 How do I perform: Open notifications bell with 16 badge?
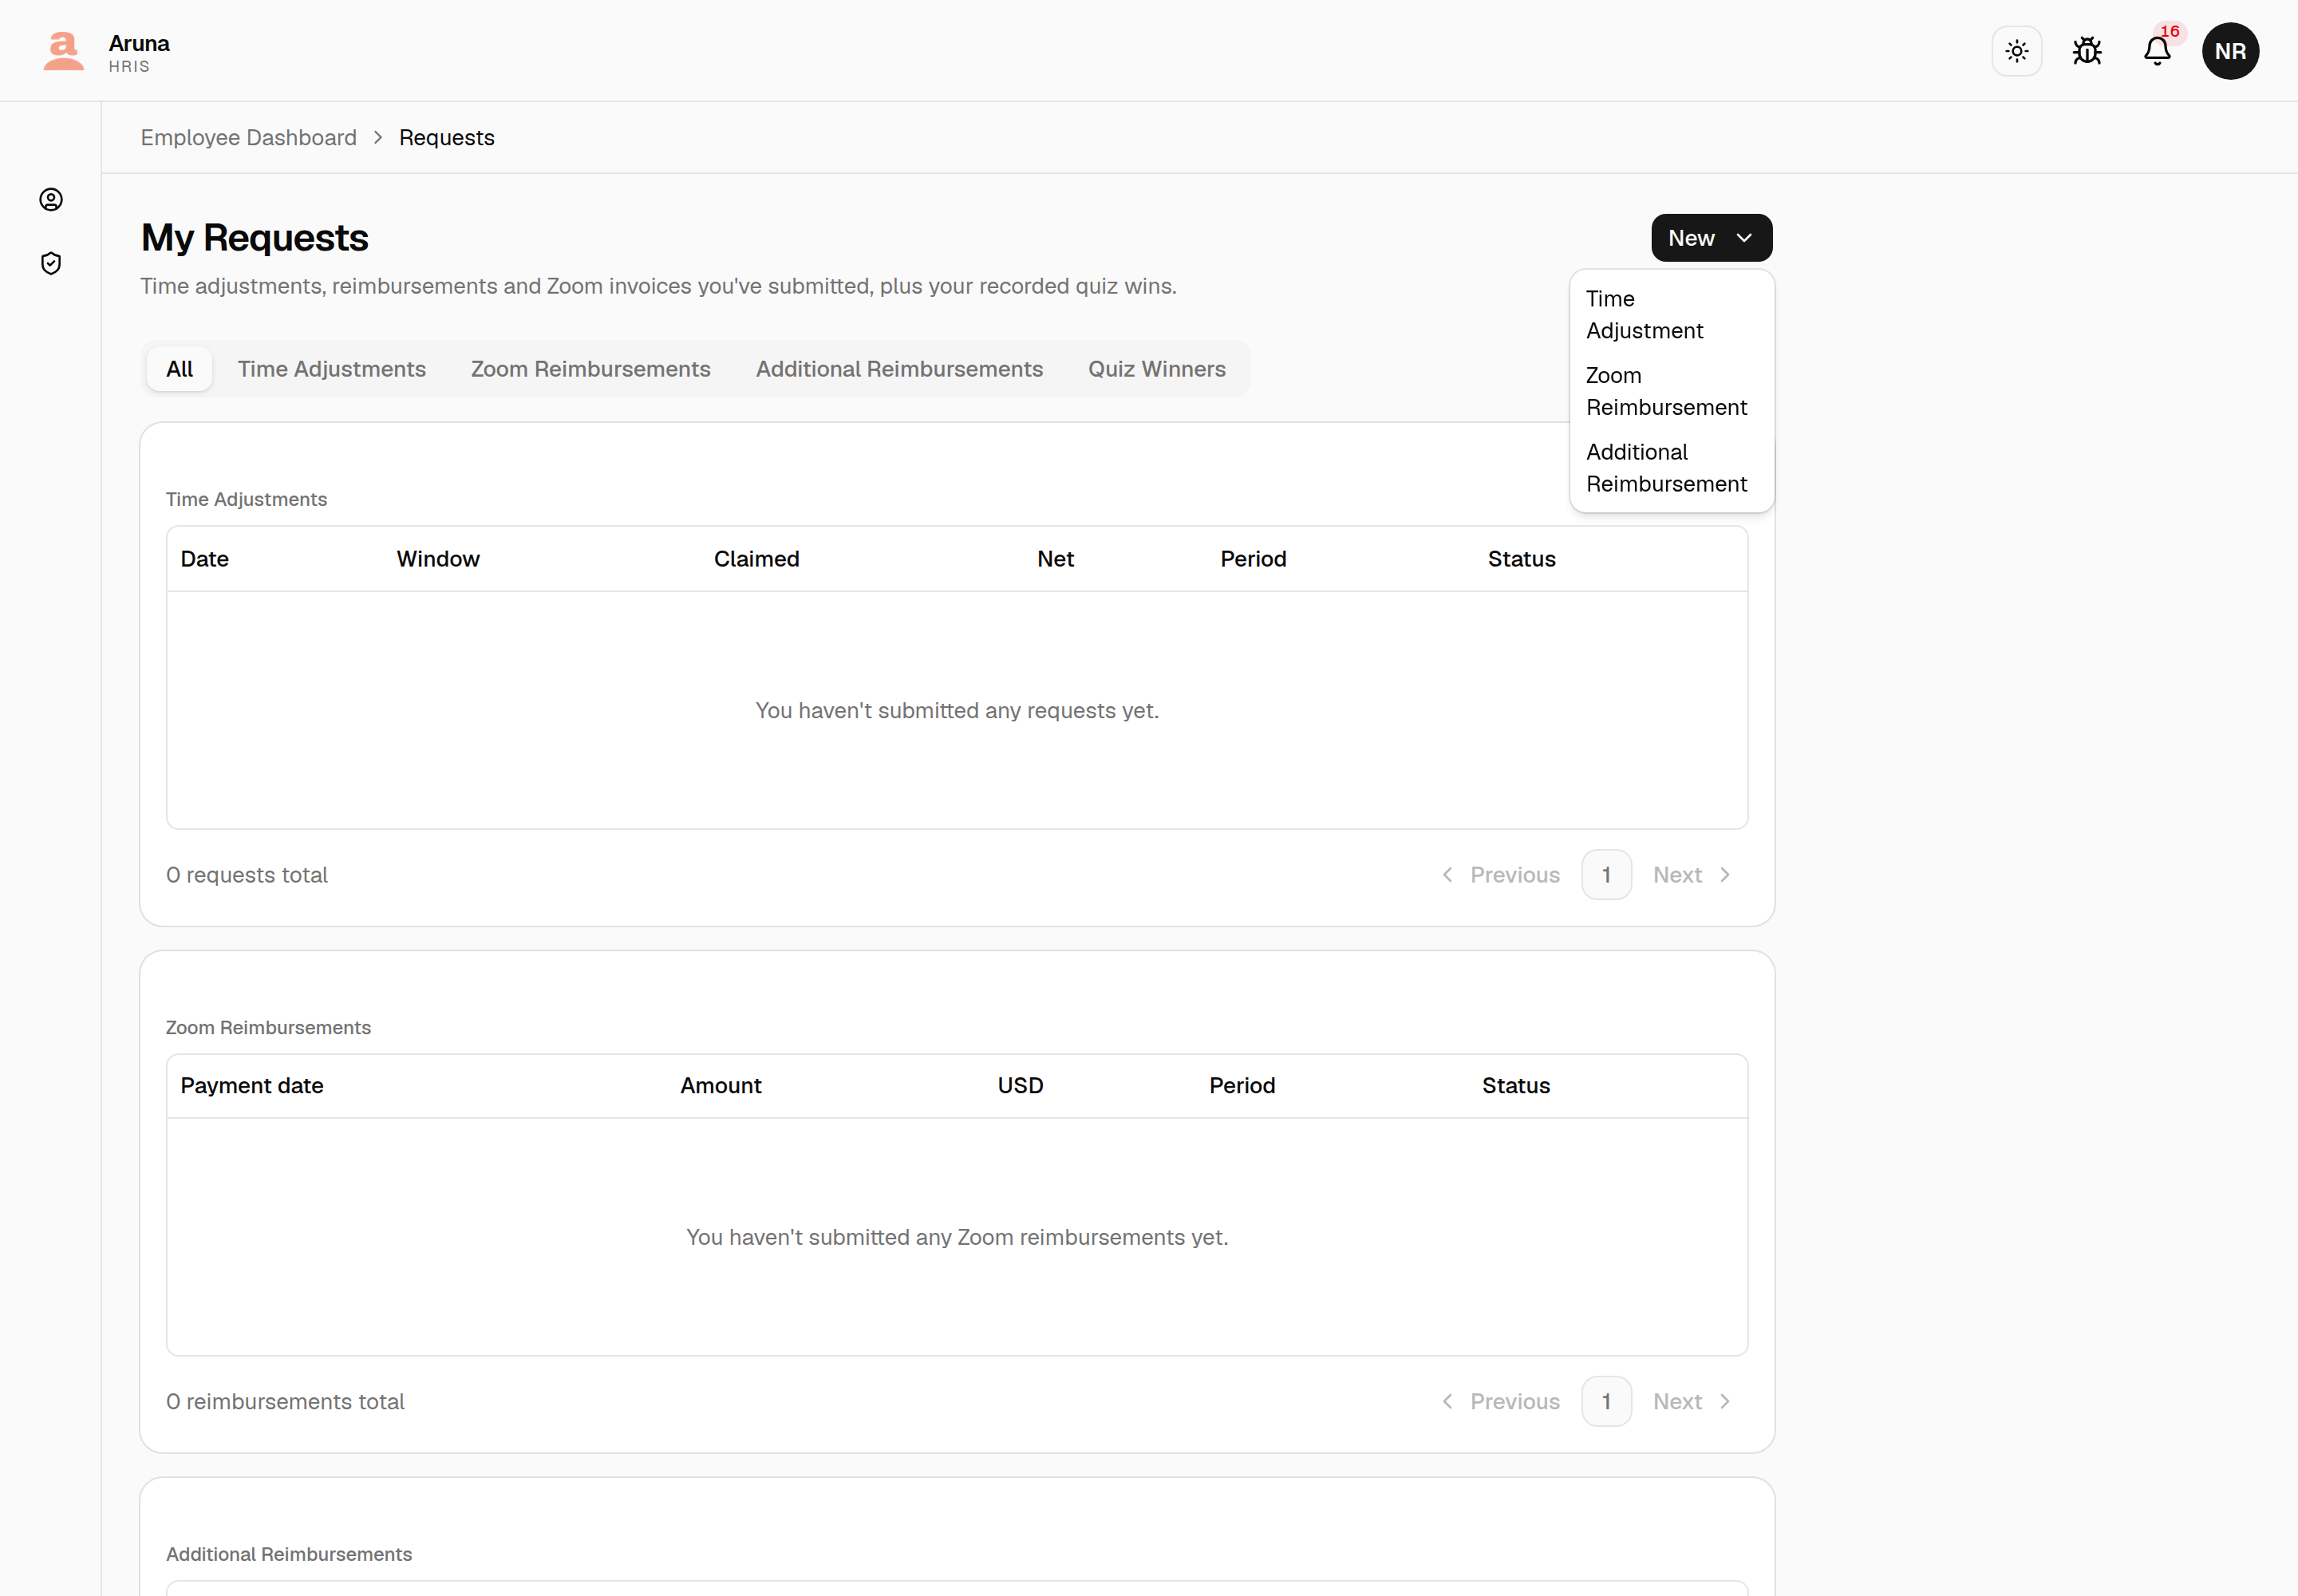tap(2158, 51)
